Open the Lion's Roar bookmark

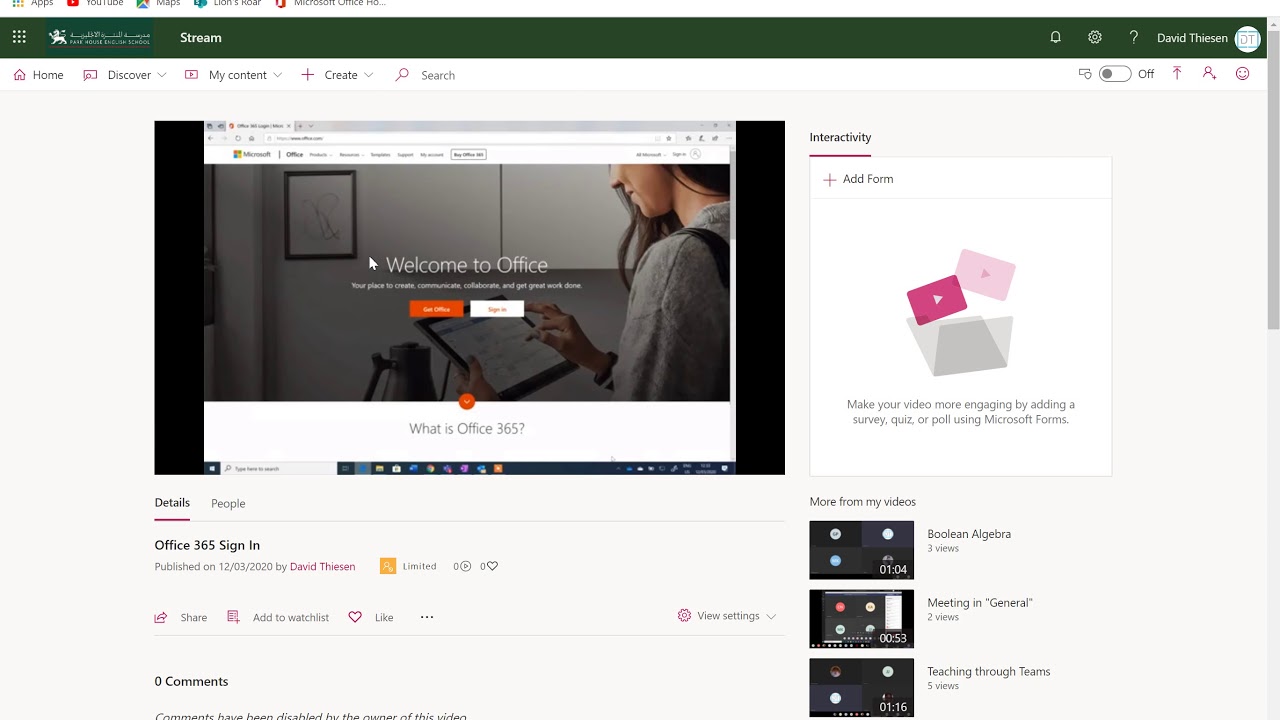coord(228,3)
